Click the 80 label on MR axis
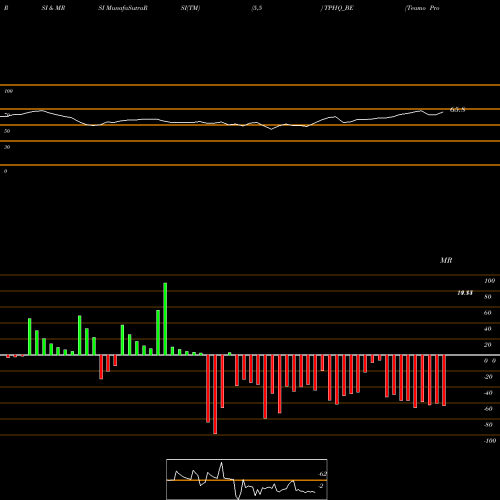The height and width of the screenshot is (500, 500). 488,297
